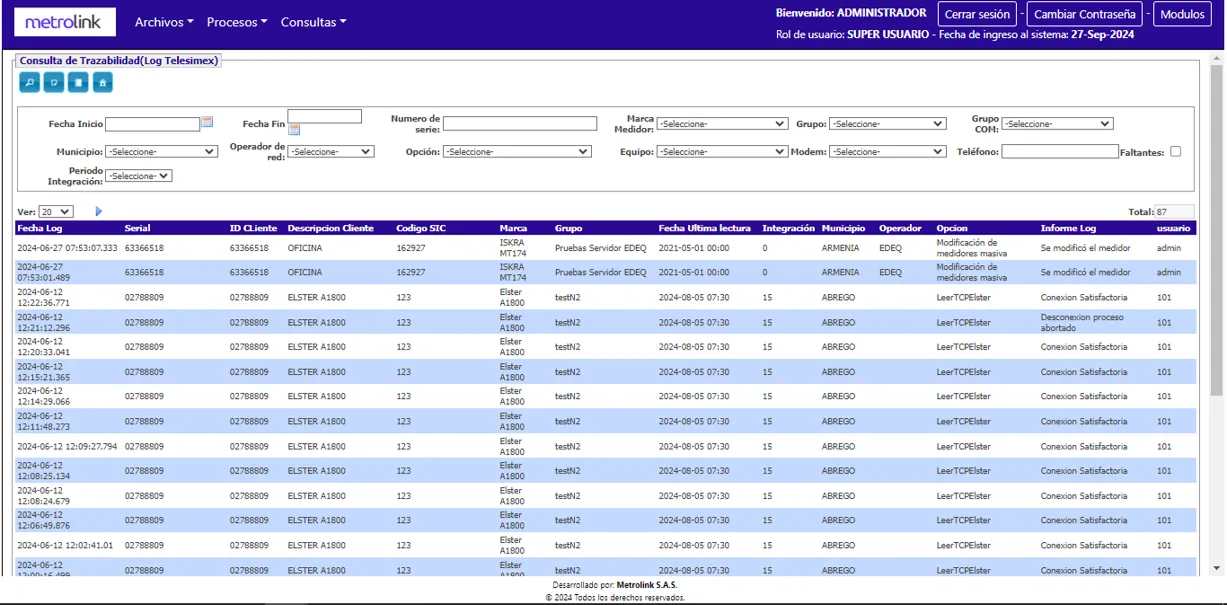1227x605 pixels.
Task: Focus the Numero de serie input field
Action: point(520,124)
